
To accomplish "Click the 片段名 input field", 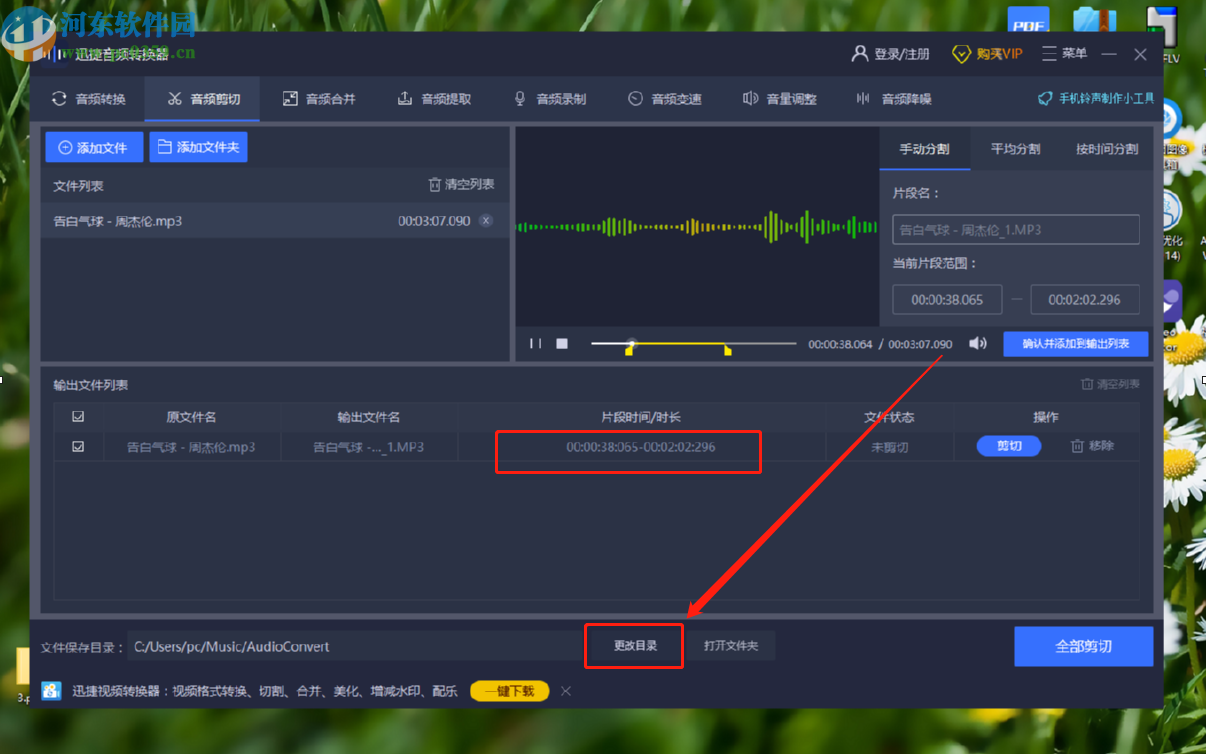I will coord(1016,230).
